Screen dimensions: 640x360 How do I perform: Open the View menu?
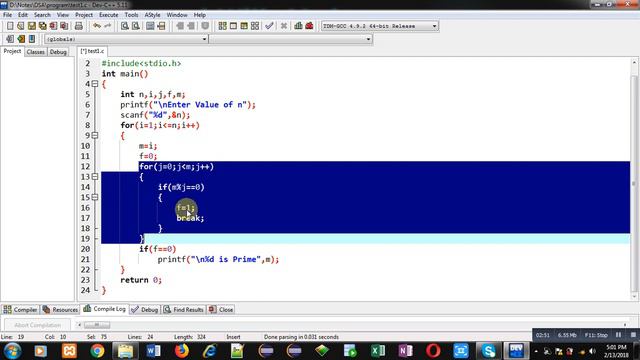pyautogui.click(x=62, y=15)
